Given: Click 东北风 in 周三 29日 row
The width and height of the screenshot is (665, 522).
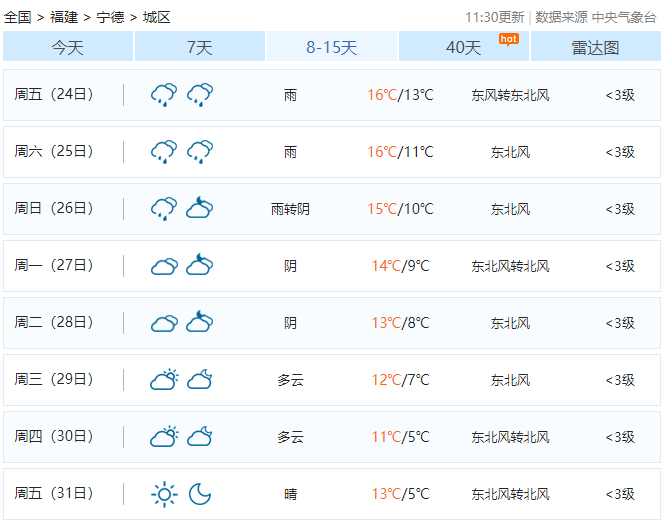Looking at the screenshot, I should coord(510,380).
